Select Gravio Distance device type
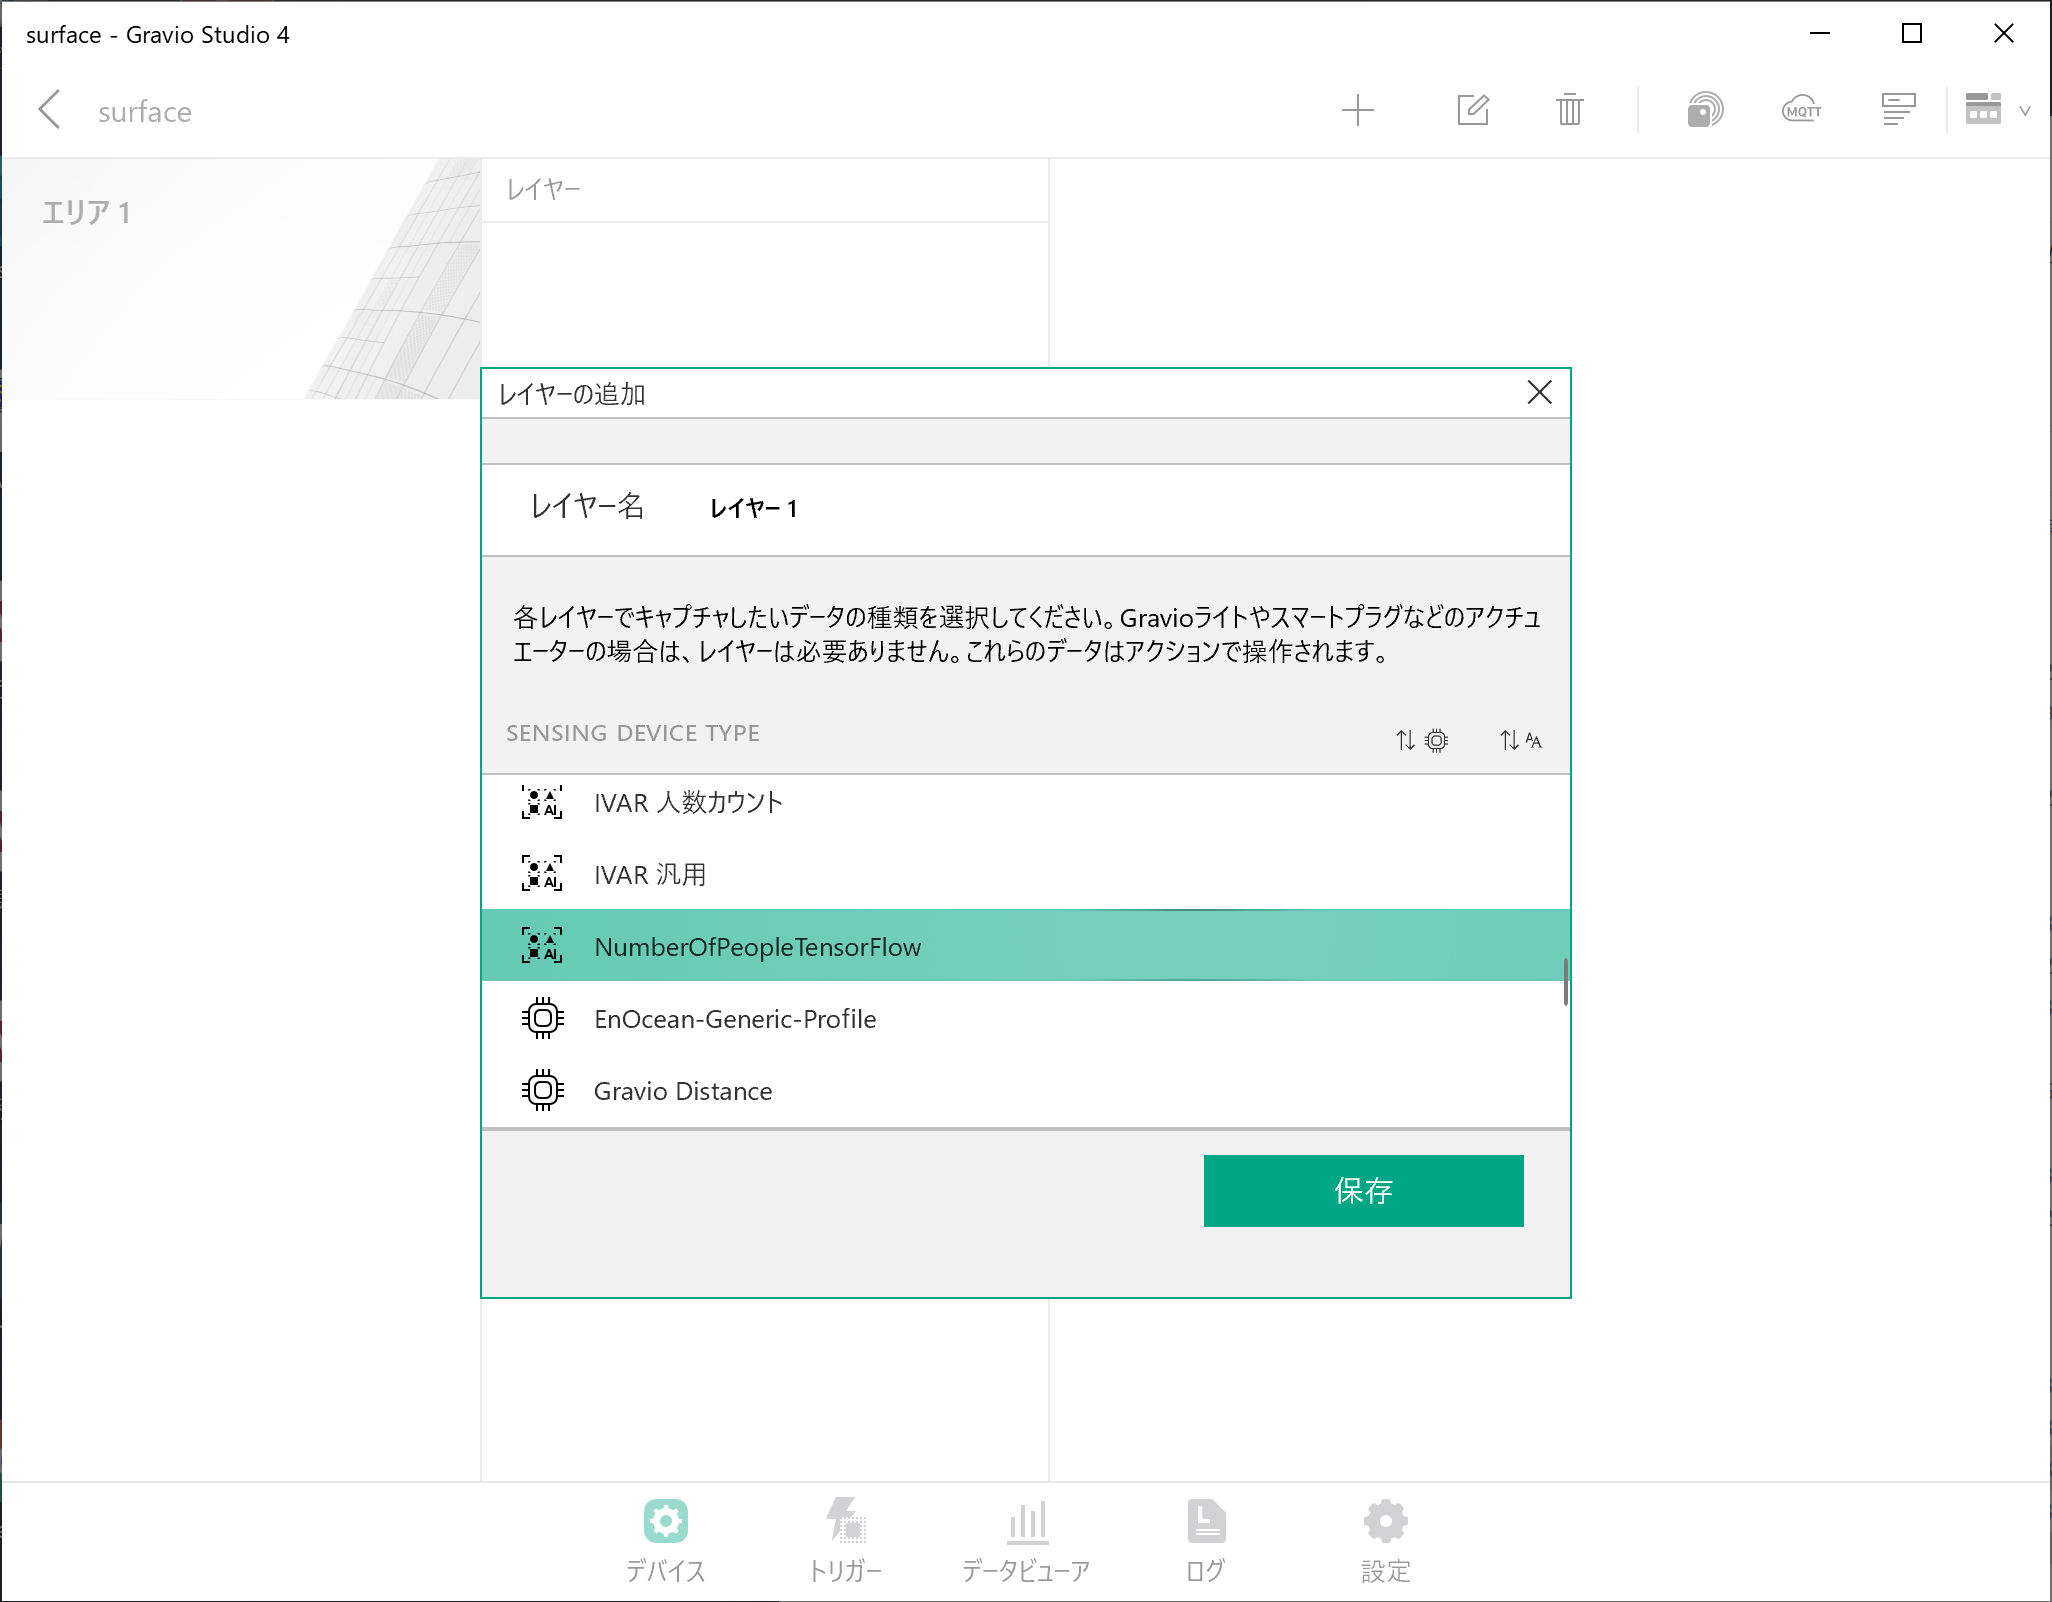The width and height of the screenshot is (2052, 1602). point(1025,1090)
